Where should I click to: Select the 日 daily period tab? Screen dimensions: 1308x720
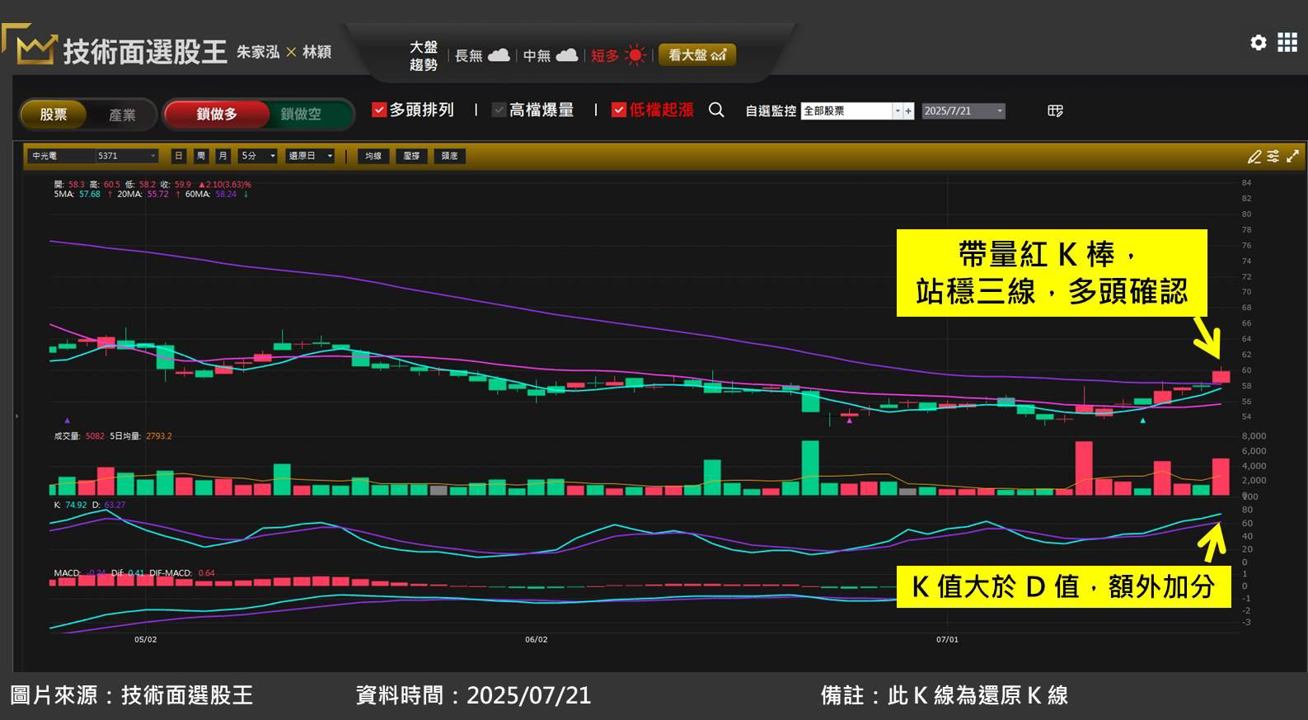pos(178,156)
